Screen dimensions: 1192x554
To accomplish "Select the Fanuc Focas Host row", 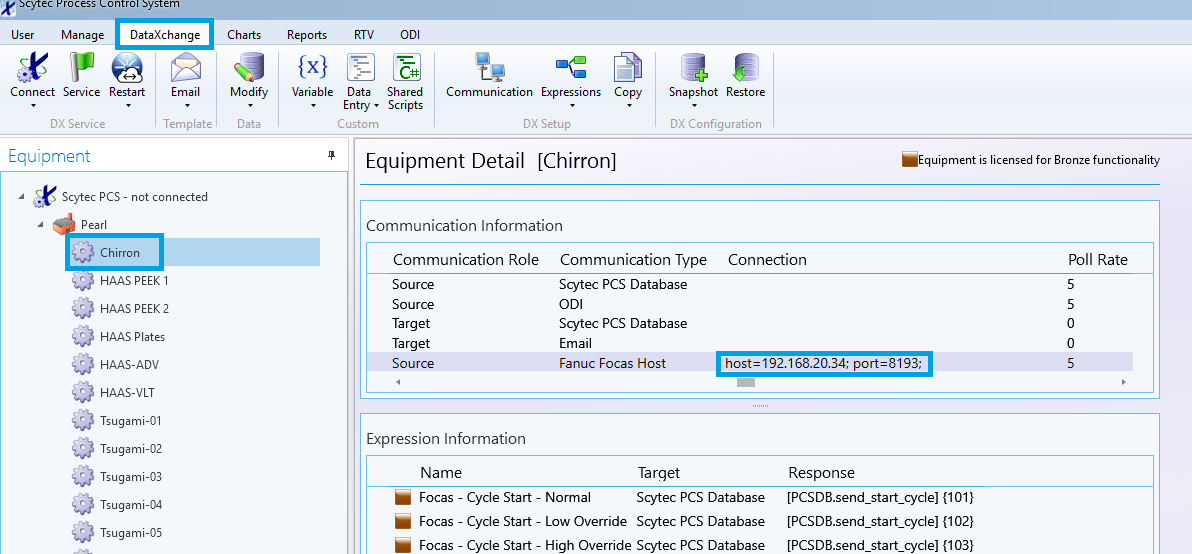I will pyautogui.click(x=751, y=363).
